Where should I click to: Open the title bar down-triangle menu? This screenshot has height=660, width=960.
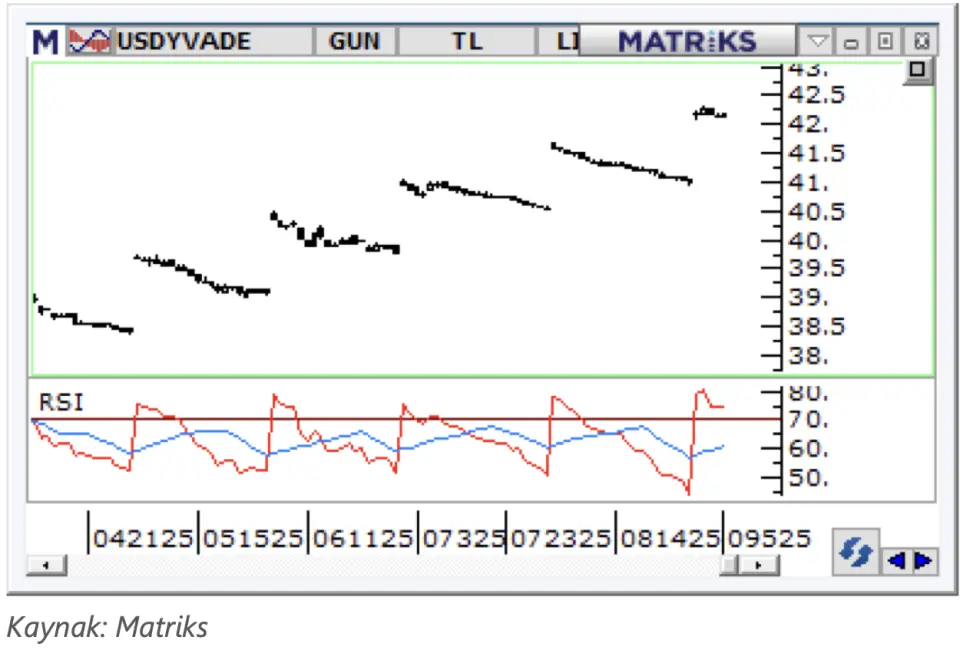(x=818, y=42)
